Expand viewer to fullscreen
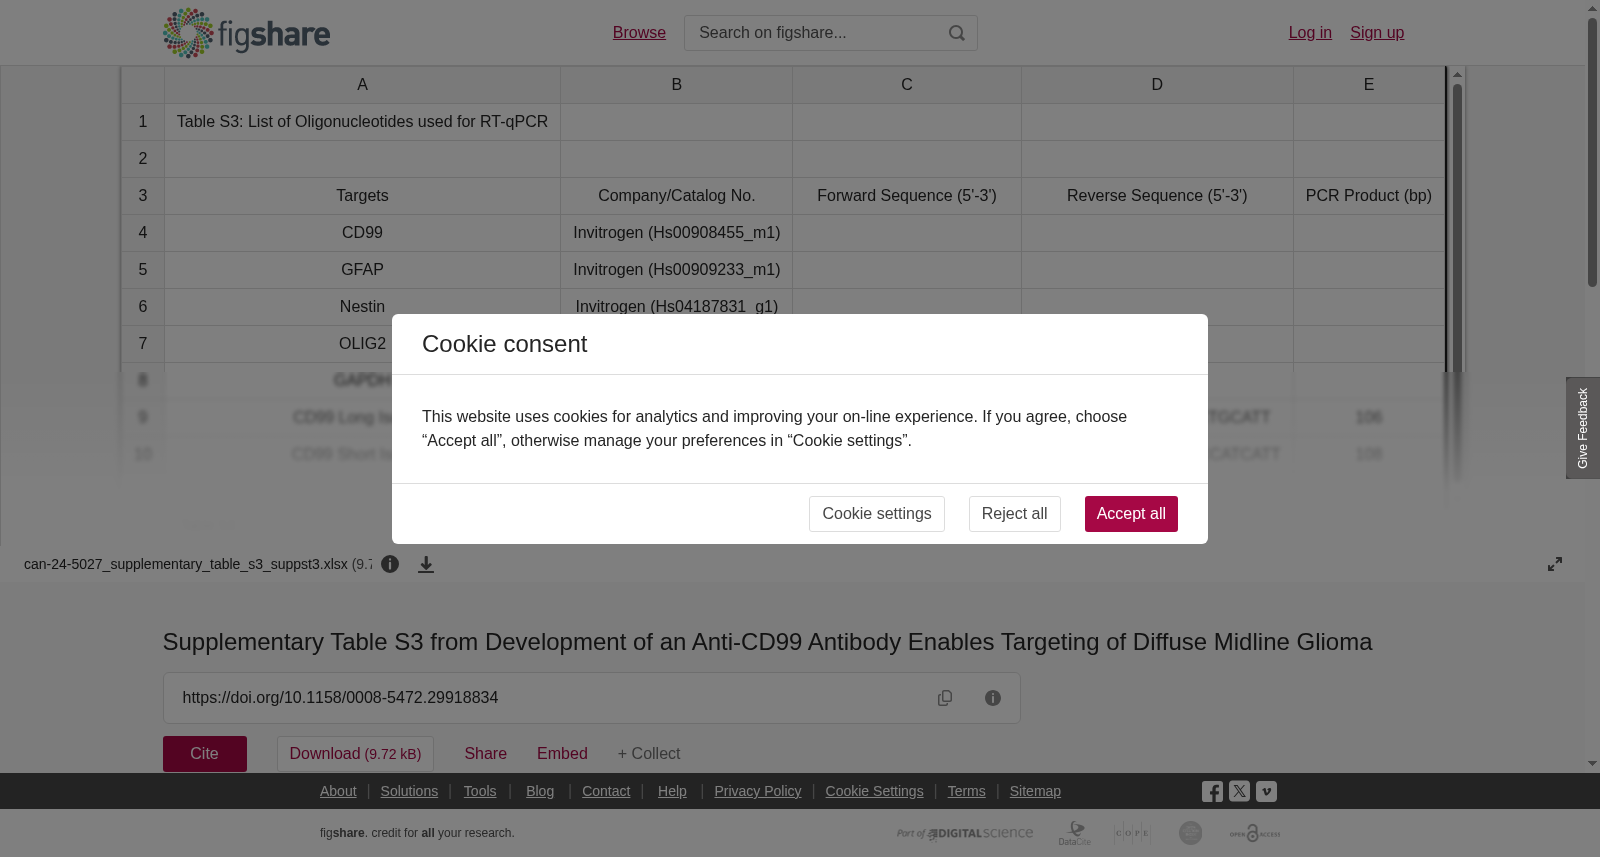Screen dimensions: 1600x857 1555,564
